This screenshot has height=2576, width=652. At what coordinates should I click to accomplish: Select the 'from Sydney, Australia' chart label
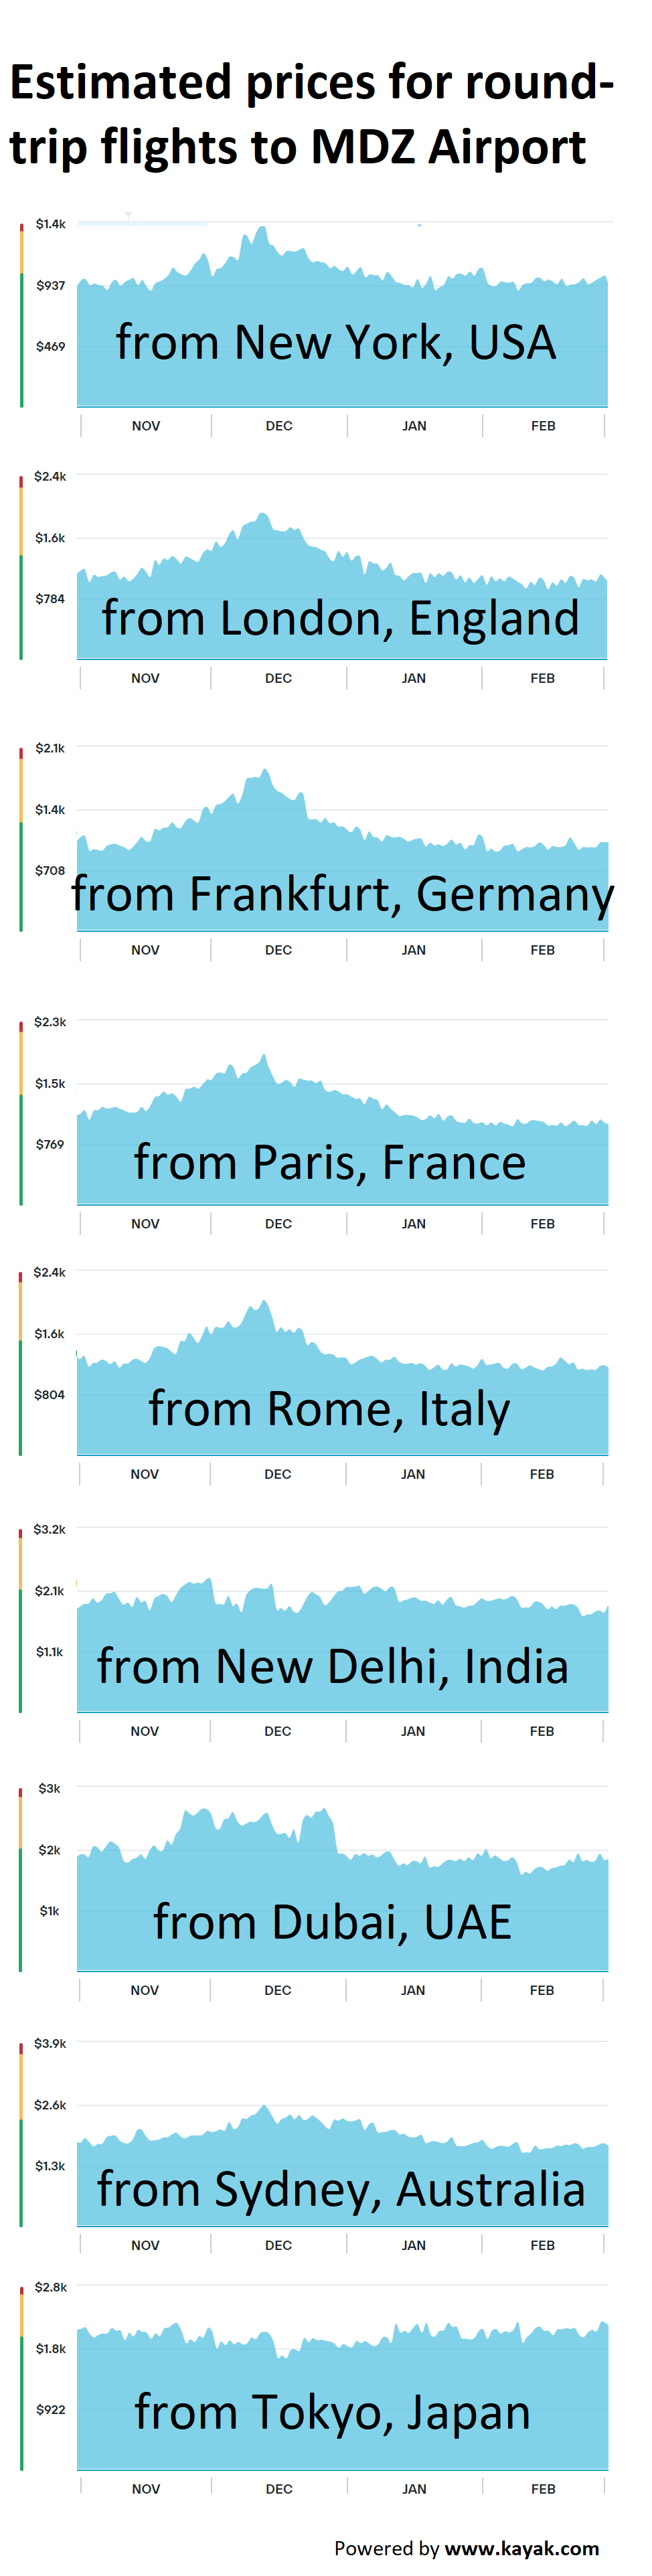[x=340, y=2189]
